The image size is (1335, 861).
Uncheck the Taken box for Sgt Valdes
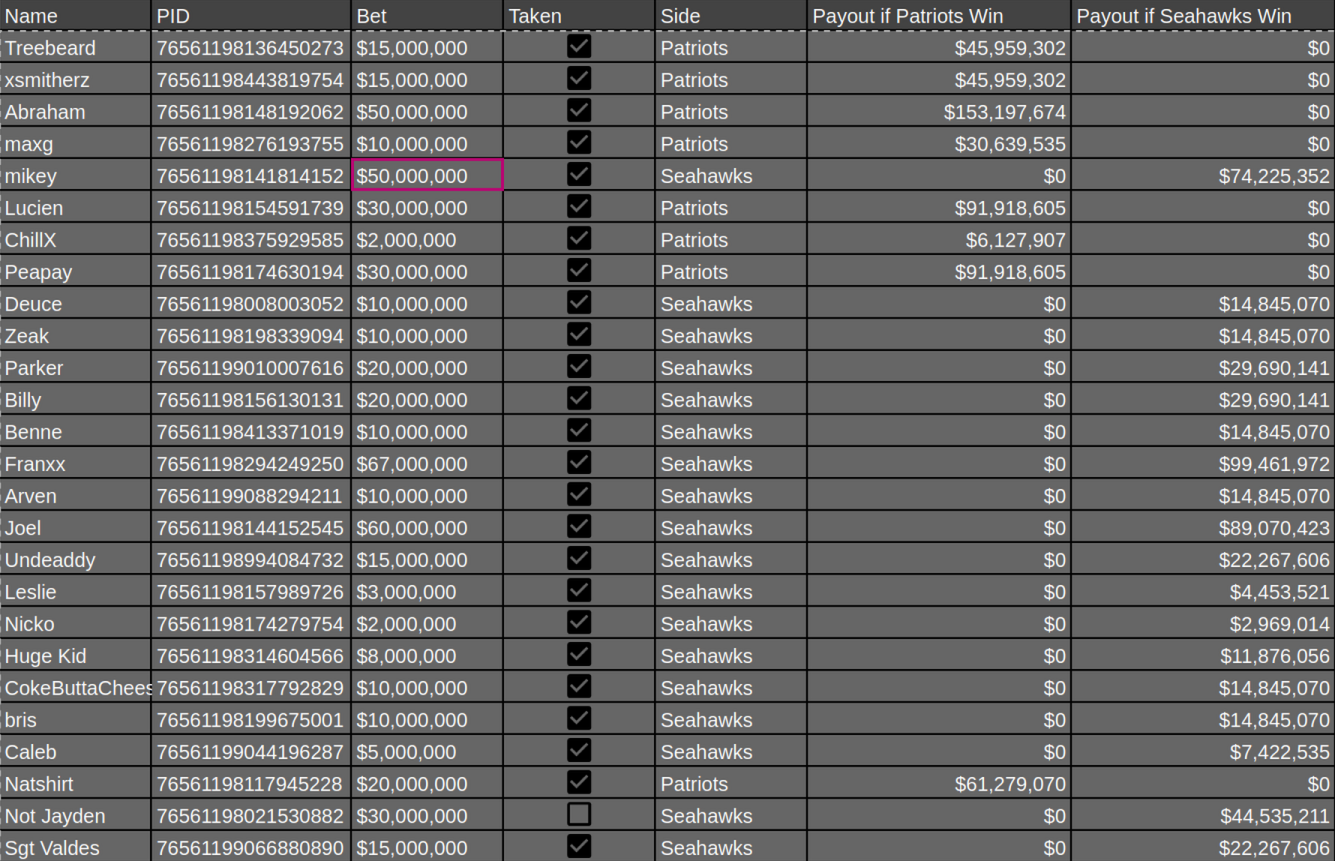pyautogui.click(x=578, y=847)
